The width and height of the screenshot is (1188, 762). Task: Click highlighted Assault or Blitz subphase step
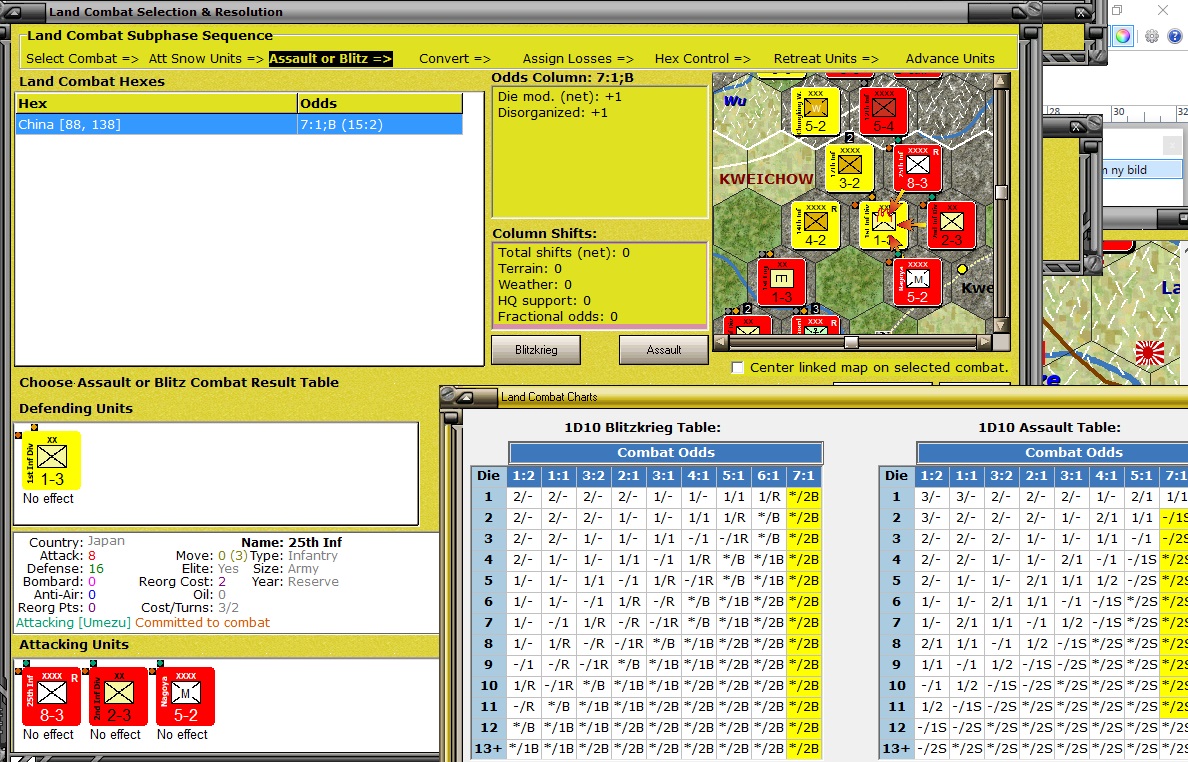[330, 58]
